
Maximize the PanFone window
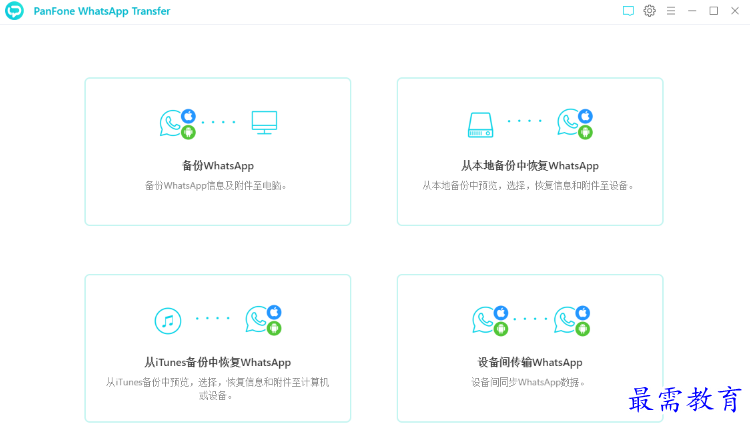[713, 11]
